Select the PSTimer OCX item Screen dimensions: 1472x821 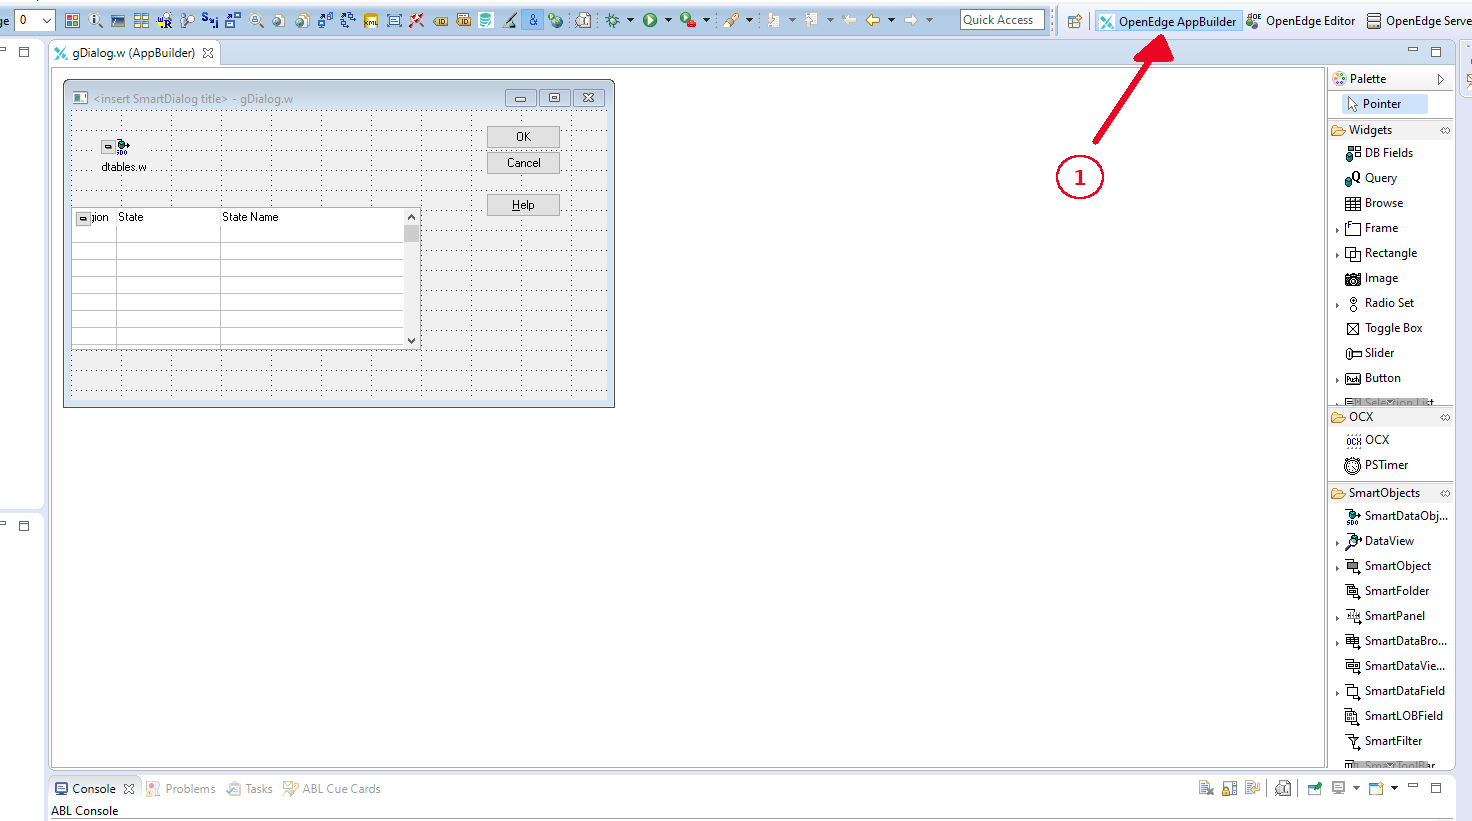pyautogui.click(x=1376, y=465)
